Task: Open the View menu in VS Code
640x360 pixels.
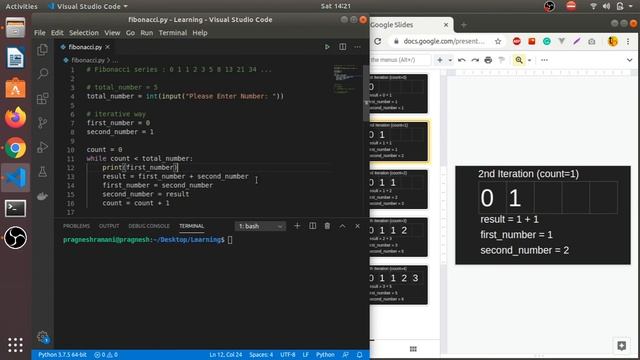Action: tap(112, 33)
